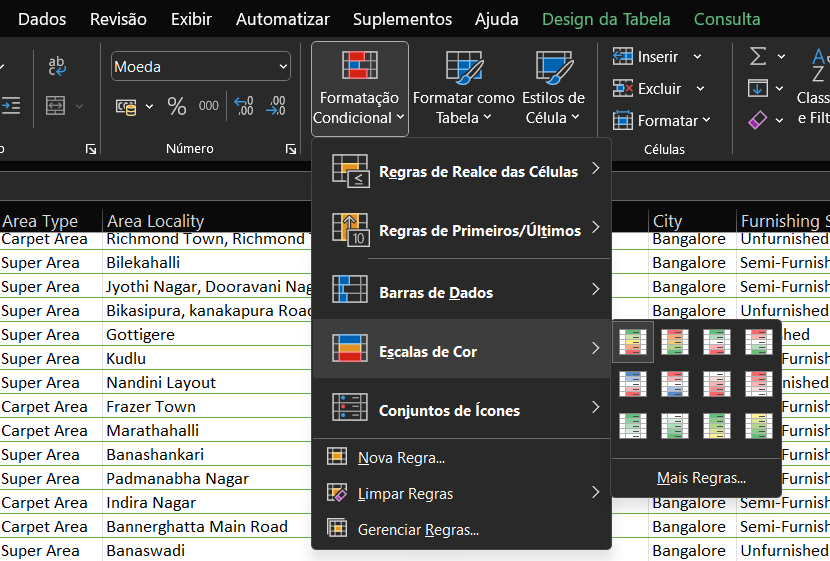830x561 pixels.
Task: Switch to Design da Tabela tab
Action: pyautogui.click(x=606, y=19)
